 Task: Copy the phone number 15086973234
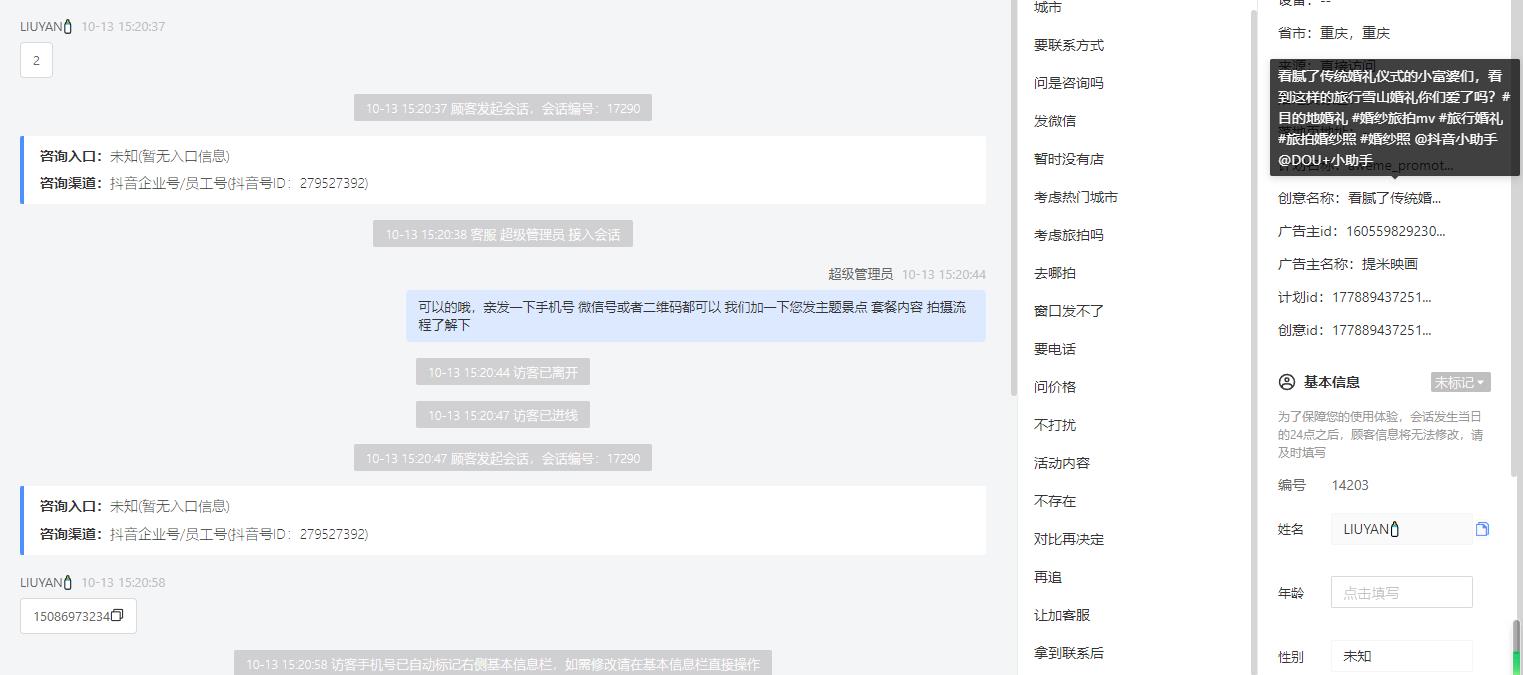117,615
